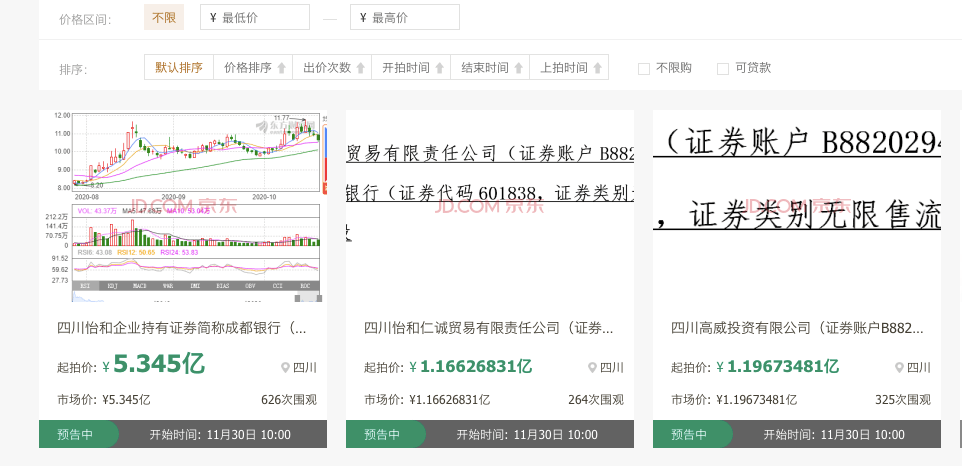Screen dimensions: 962x466
Task: Click the location pin icon in the 1.19673481亿 listing
Action: pyautogui.click(x=899, y=367)
